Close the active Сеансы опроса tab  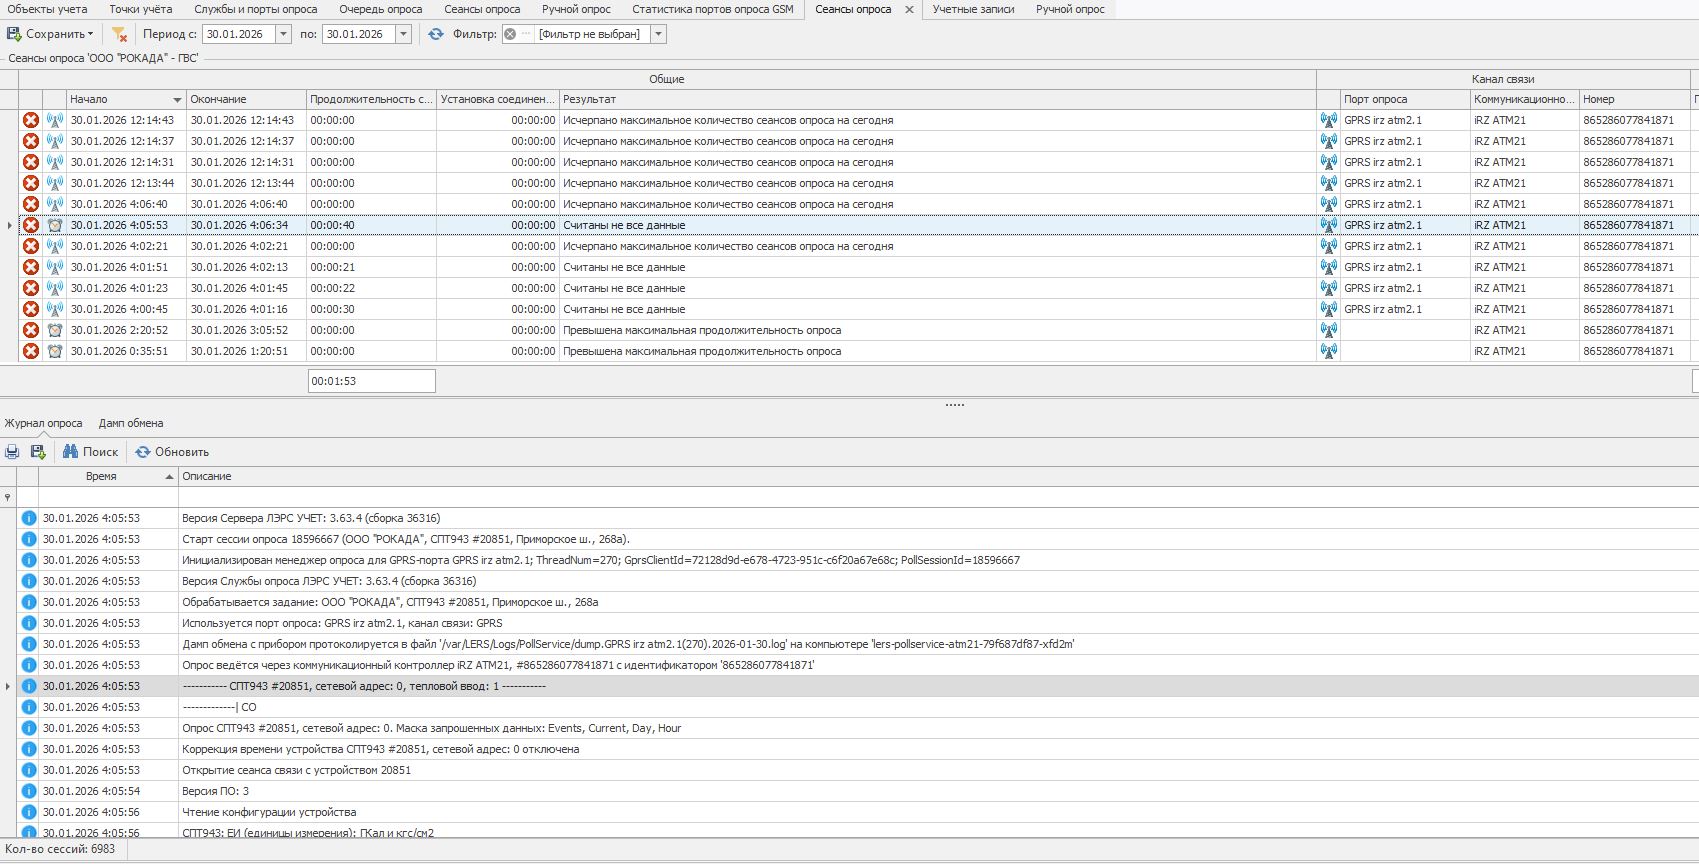pyautogui.click(x=909, y=9)
